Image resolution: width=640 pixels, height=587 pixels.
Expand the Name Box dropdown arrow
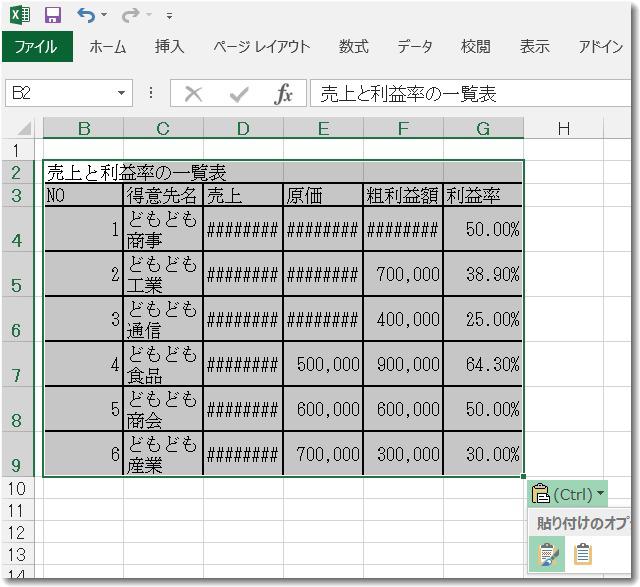pos(122,94)
